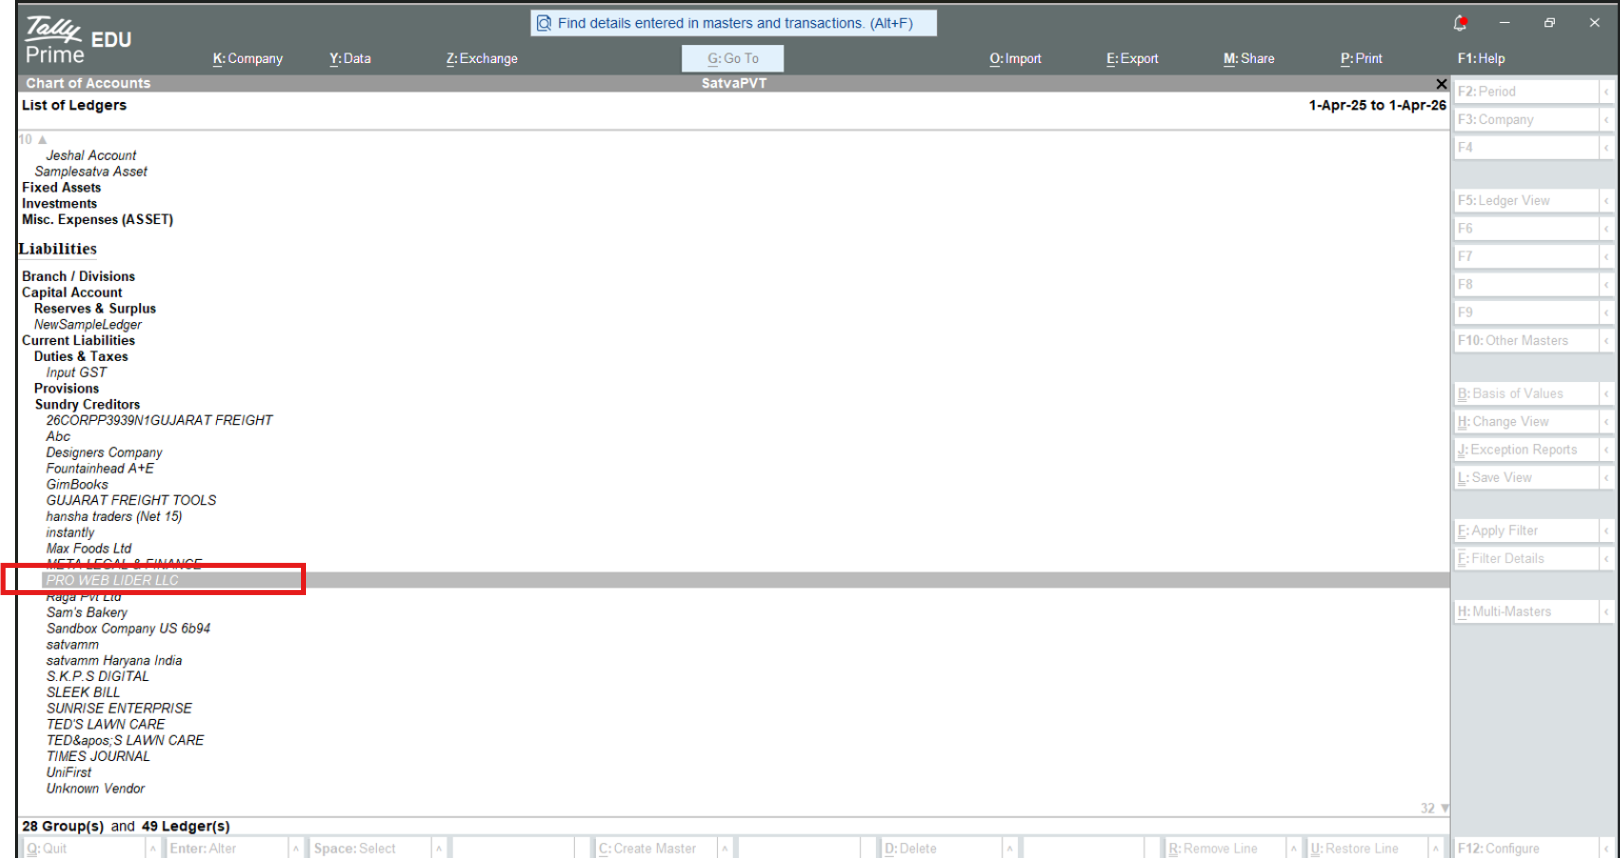Click the Q: Quit bottom button

84,848
